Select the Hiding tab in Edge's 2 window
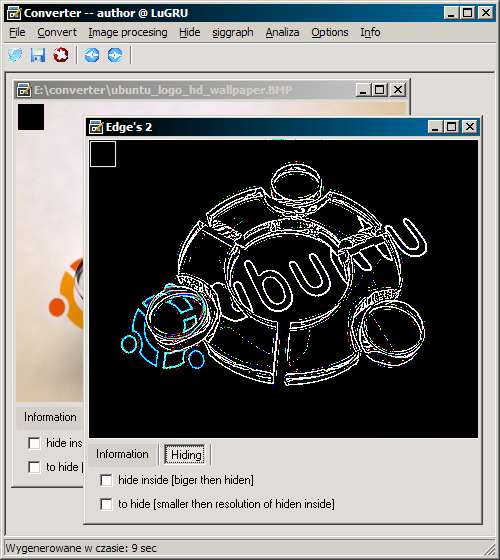 pyautogui.click(x=186, y=455)
